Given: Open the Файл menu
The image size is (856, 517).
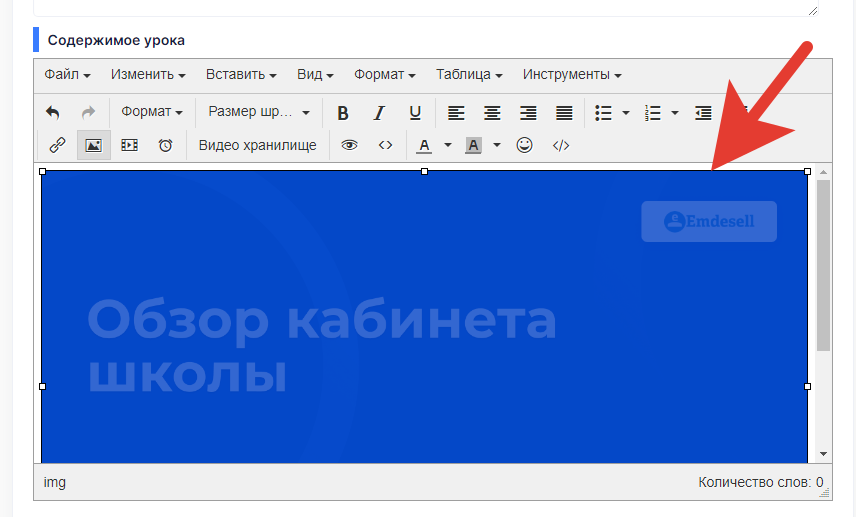Looking at the screenshot, I should click(67, 74).
